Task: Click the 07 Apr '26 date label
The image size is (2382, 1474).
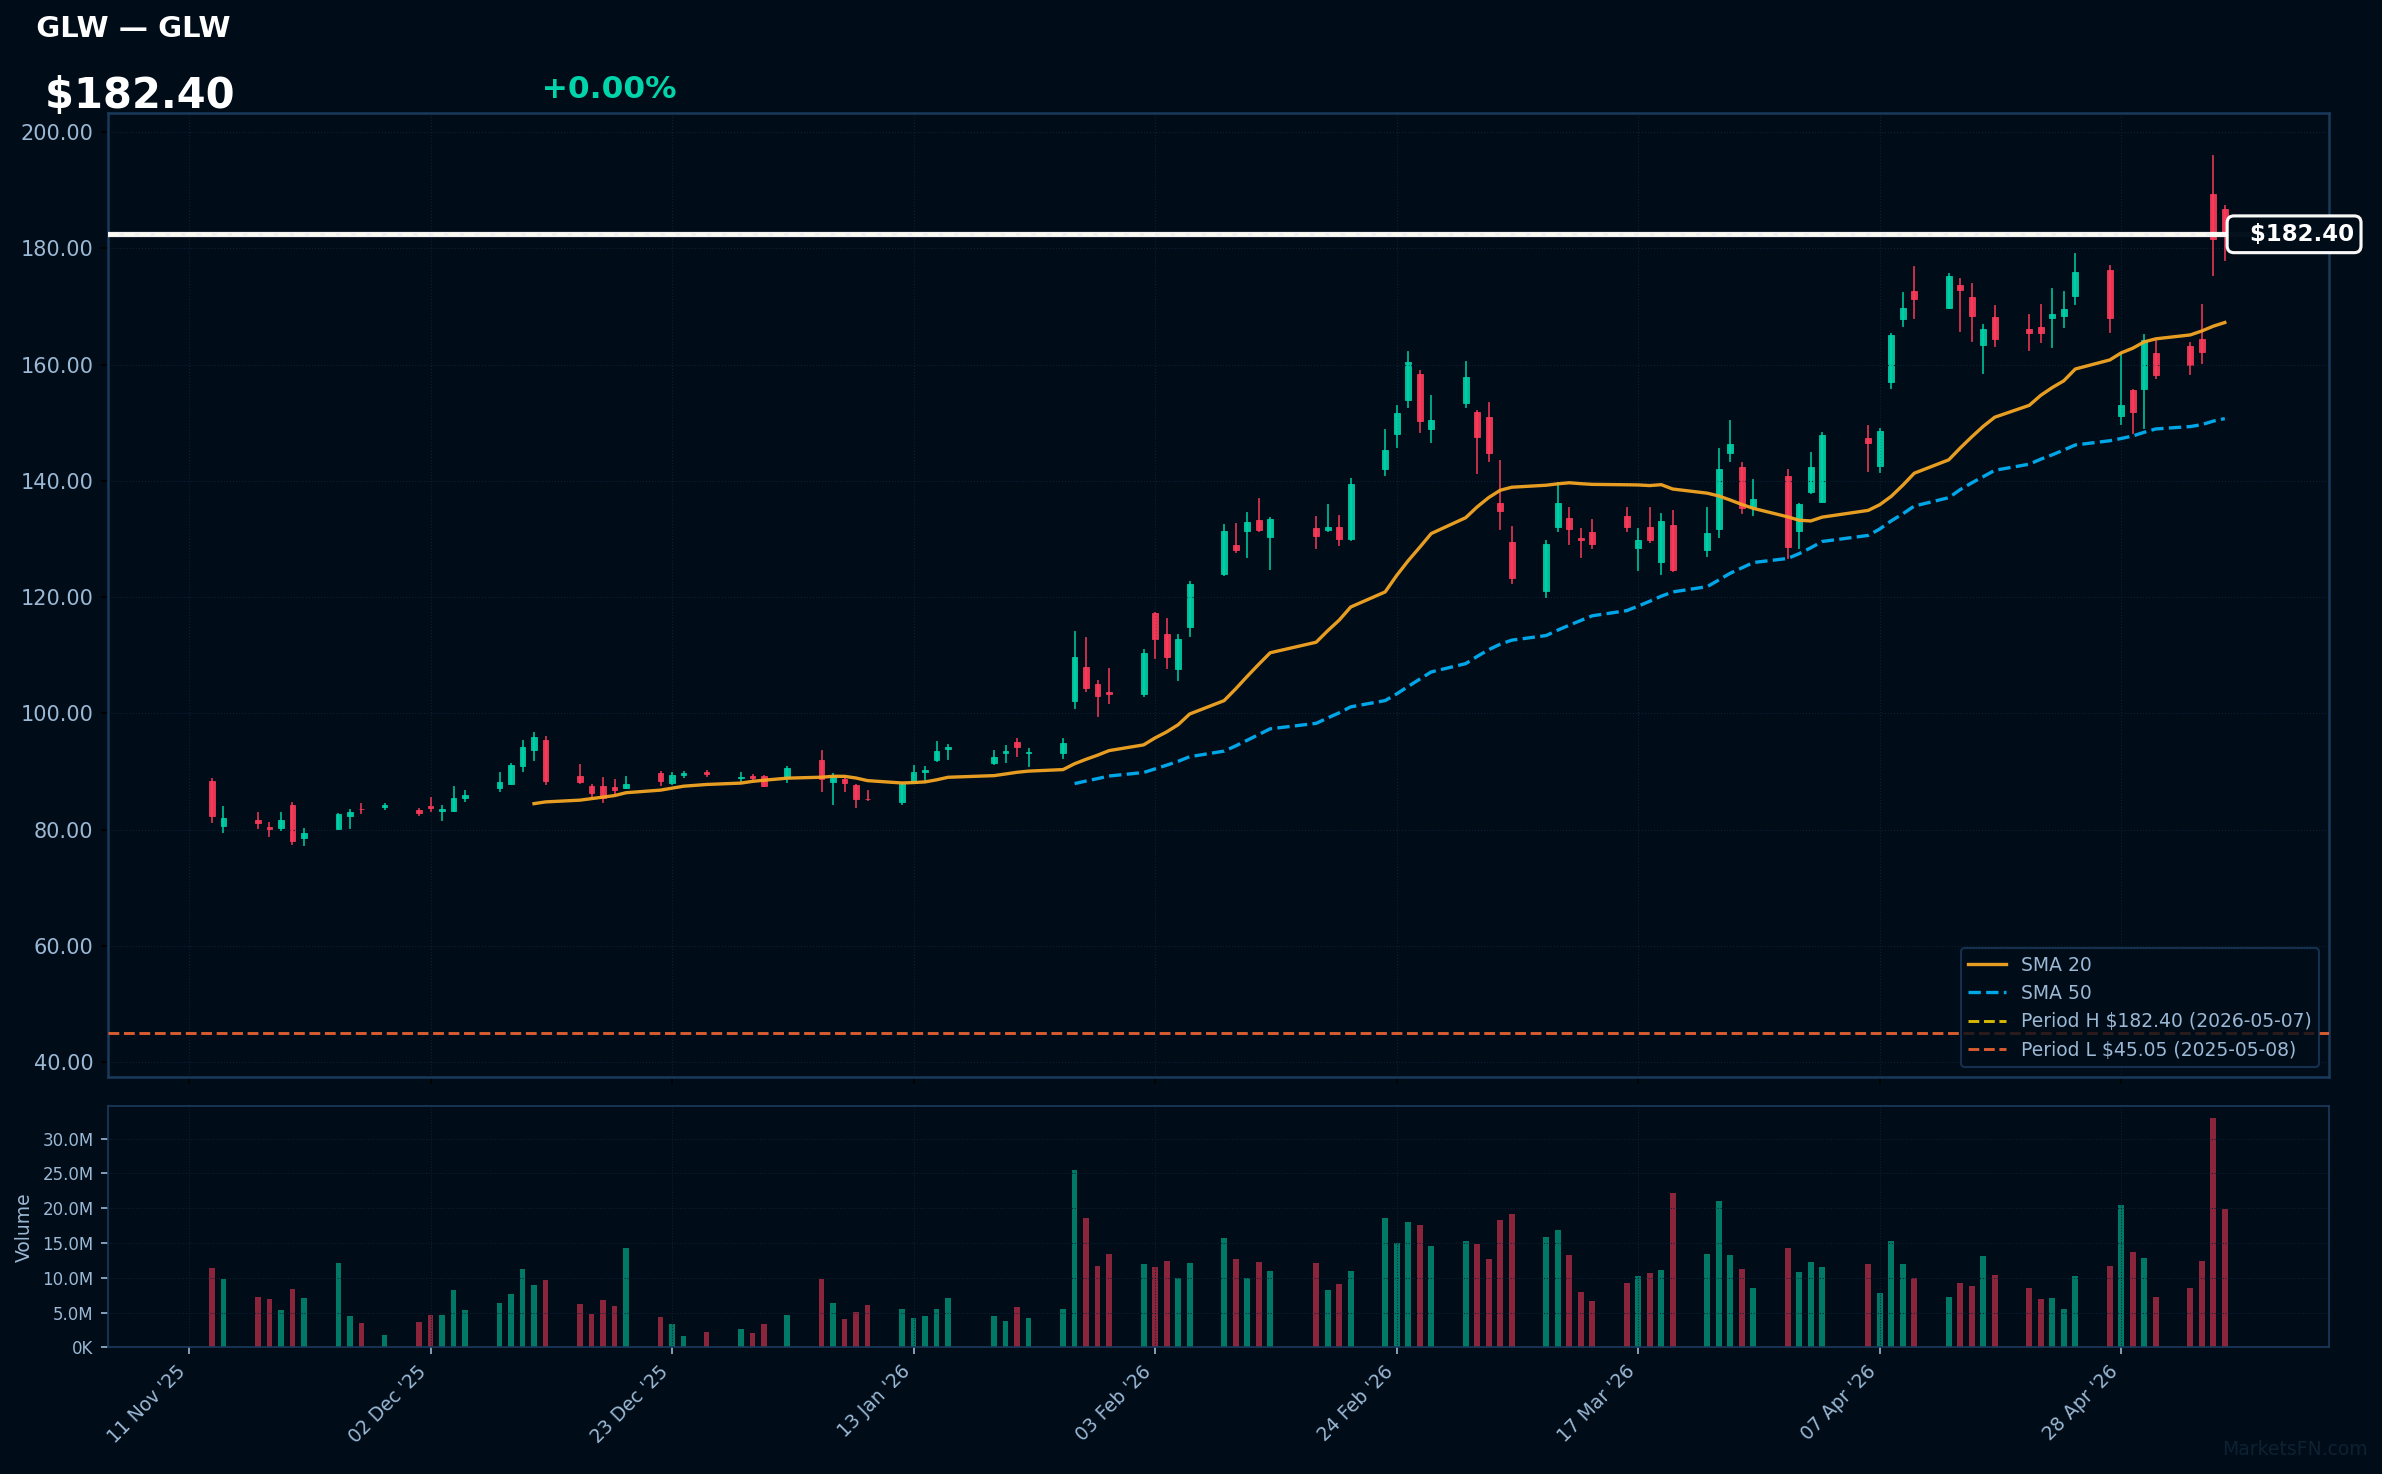Action: click(1838, 1403)
